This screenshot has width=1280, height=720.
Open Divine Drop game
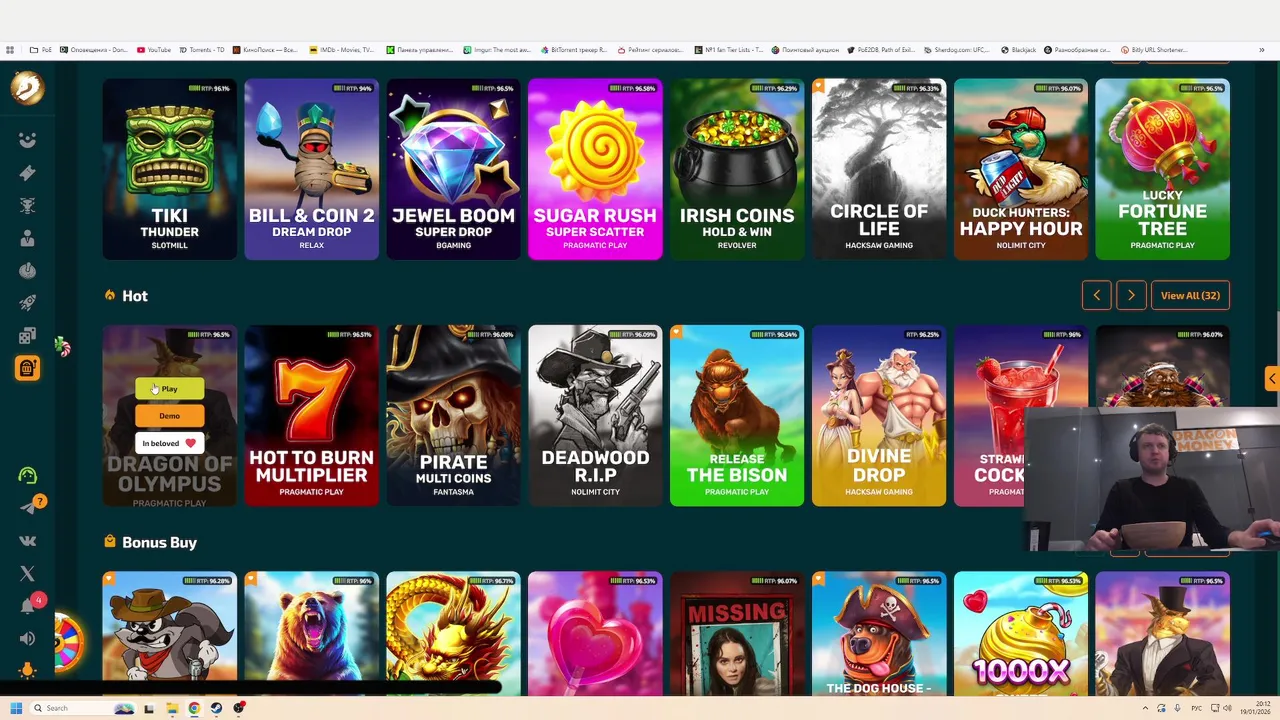[x=879, y=415]
